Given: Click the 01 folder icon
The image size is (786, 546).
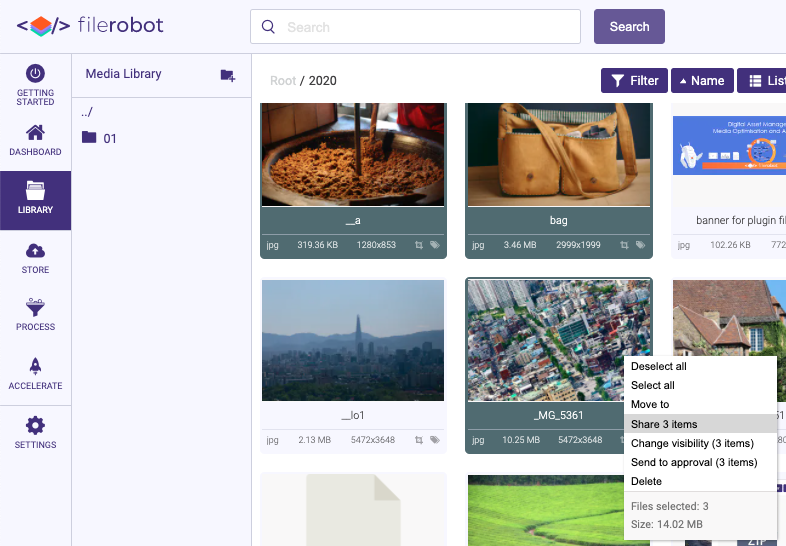Looking at the screenshot, I should [89, 137].
